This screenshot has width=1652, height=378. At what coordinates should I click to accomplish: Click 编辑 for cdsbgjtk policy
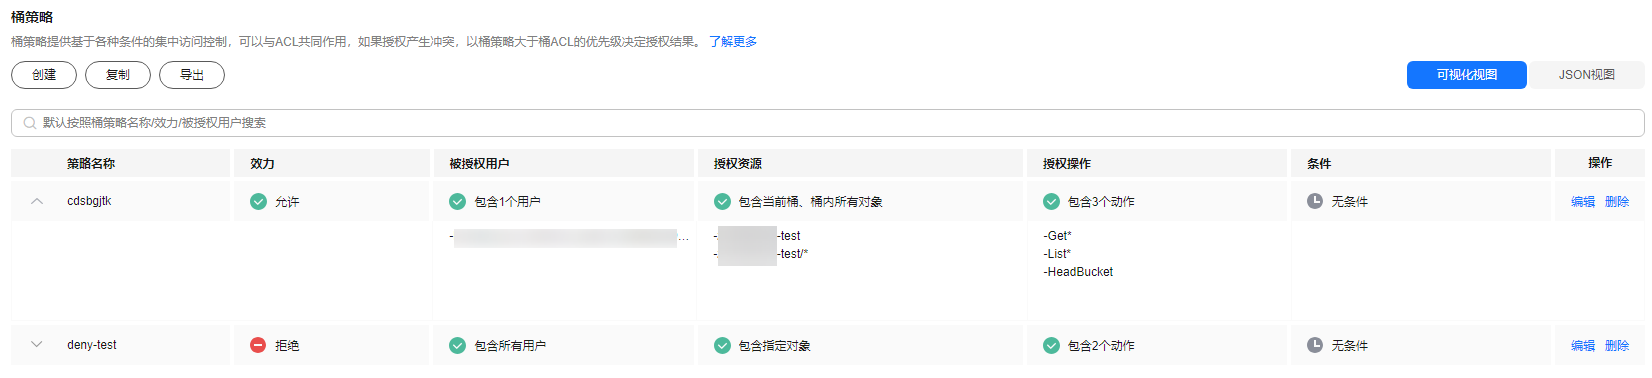coord(1583,202)
